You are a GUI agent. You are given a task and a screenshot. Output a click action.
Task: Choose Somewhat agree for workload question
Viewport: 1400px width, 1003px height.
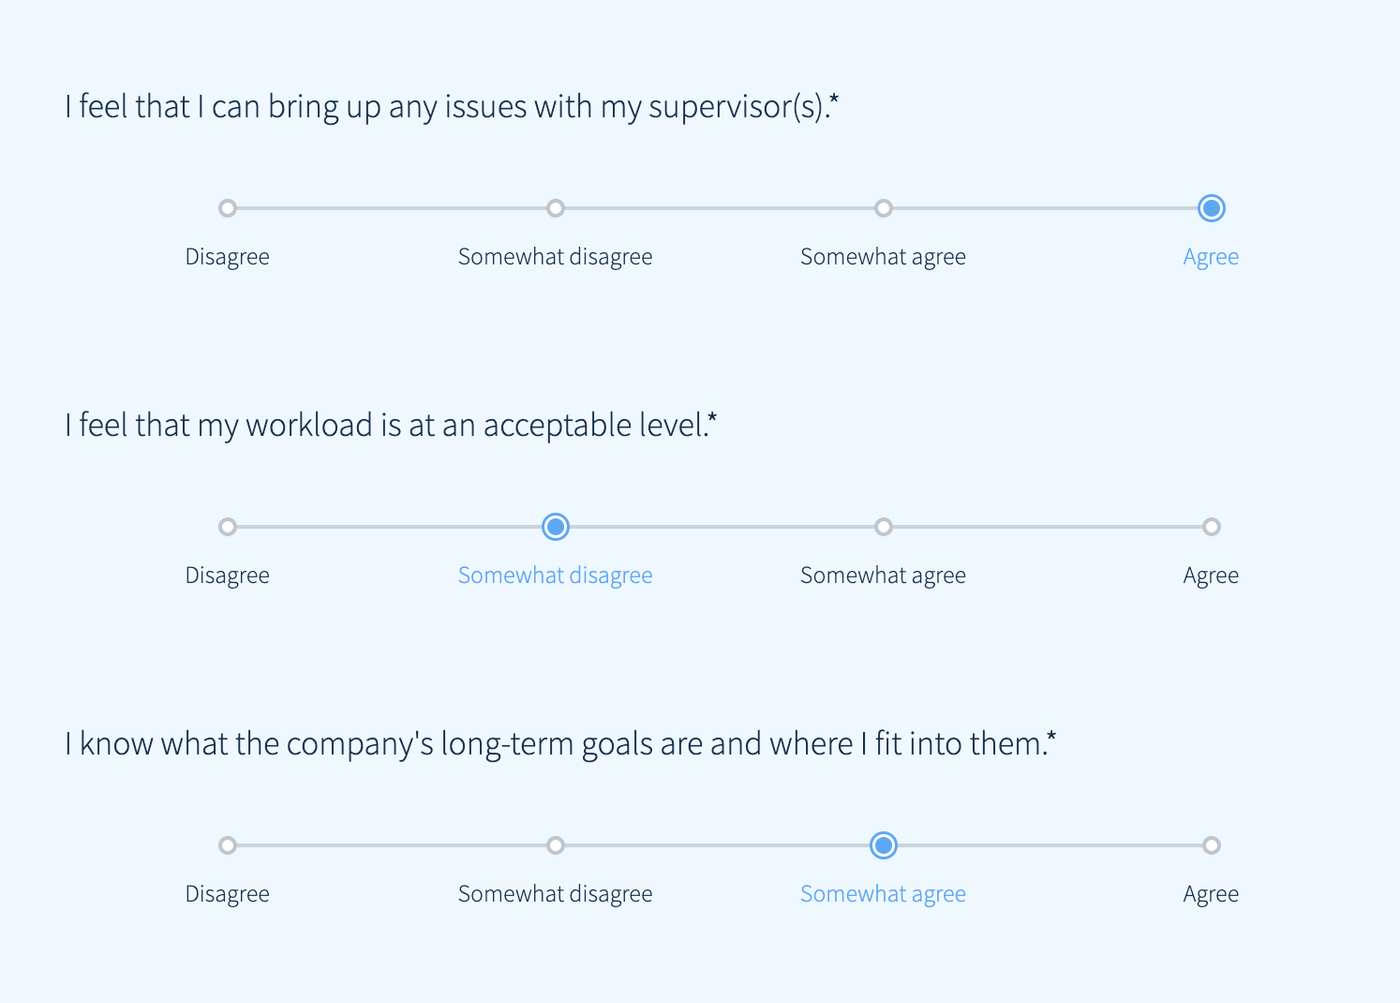click(x=883, y=527)
